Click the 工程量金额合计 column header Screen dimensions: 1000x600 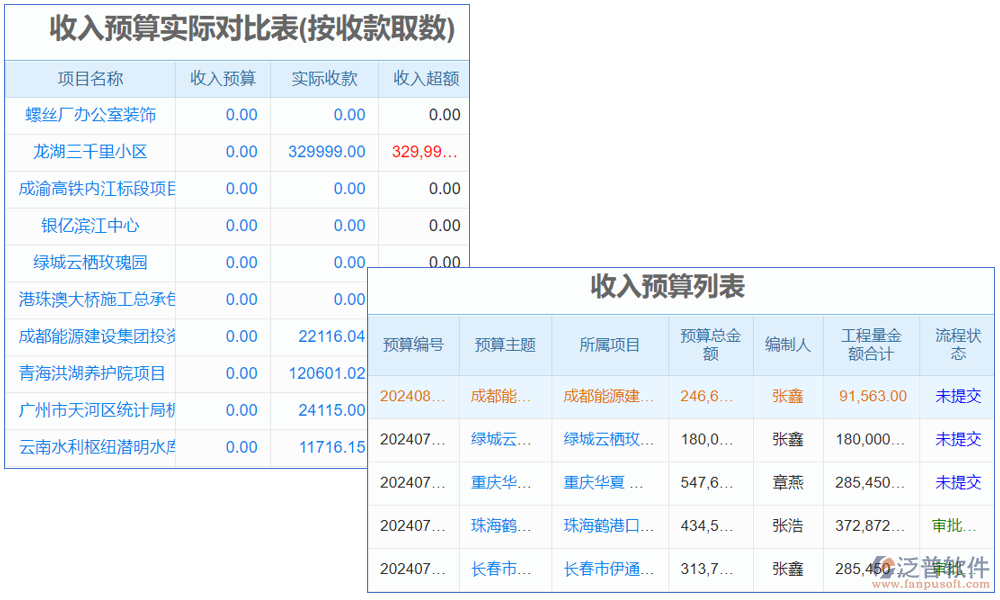click(870, 344)
